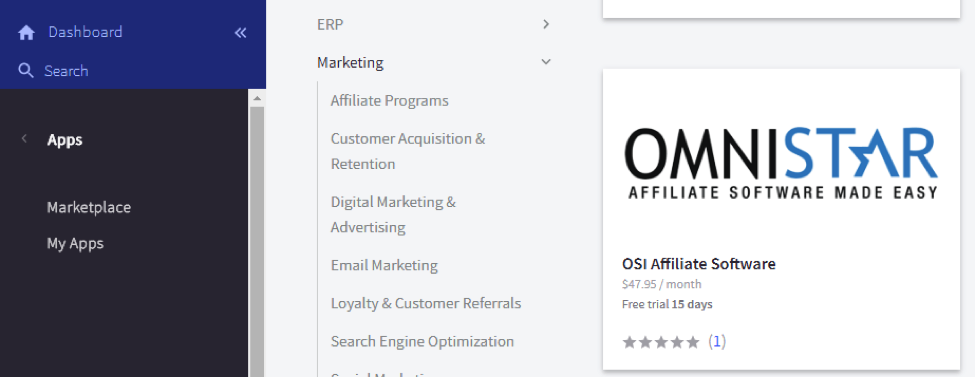Click the sidebar vertical scrollbar
This screenshot has height=378, width=975.
pyautogui.click(x=257, y=241)
